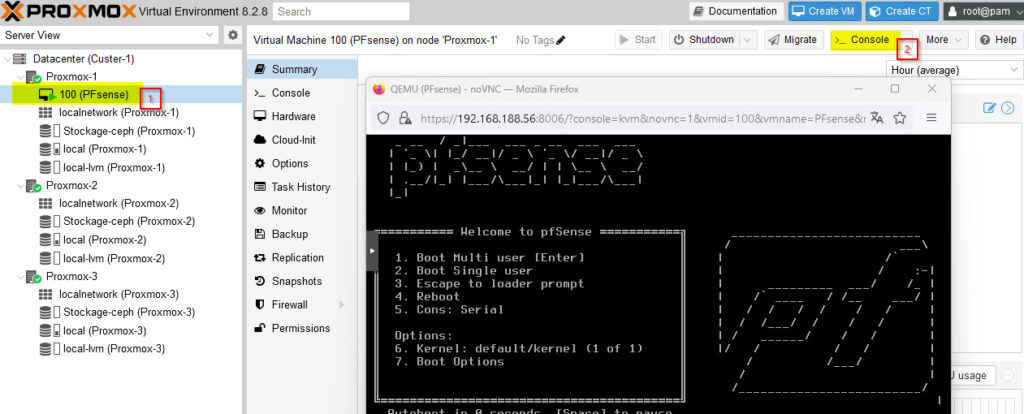
Task: Select Proxmox-2 node in tree
Action: pyautogui.click(x=71, y=185)
